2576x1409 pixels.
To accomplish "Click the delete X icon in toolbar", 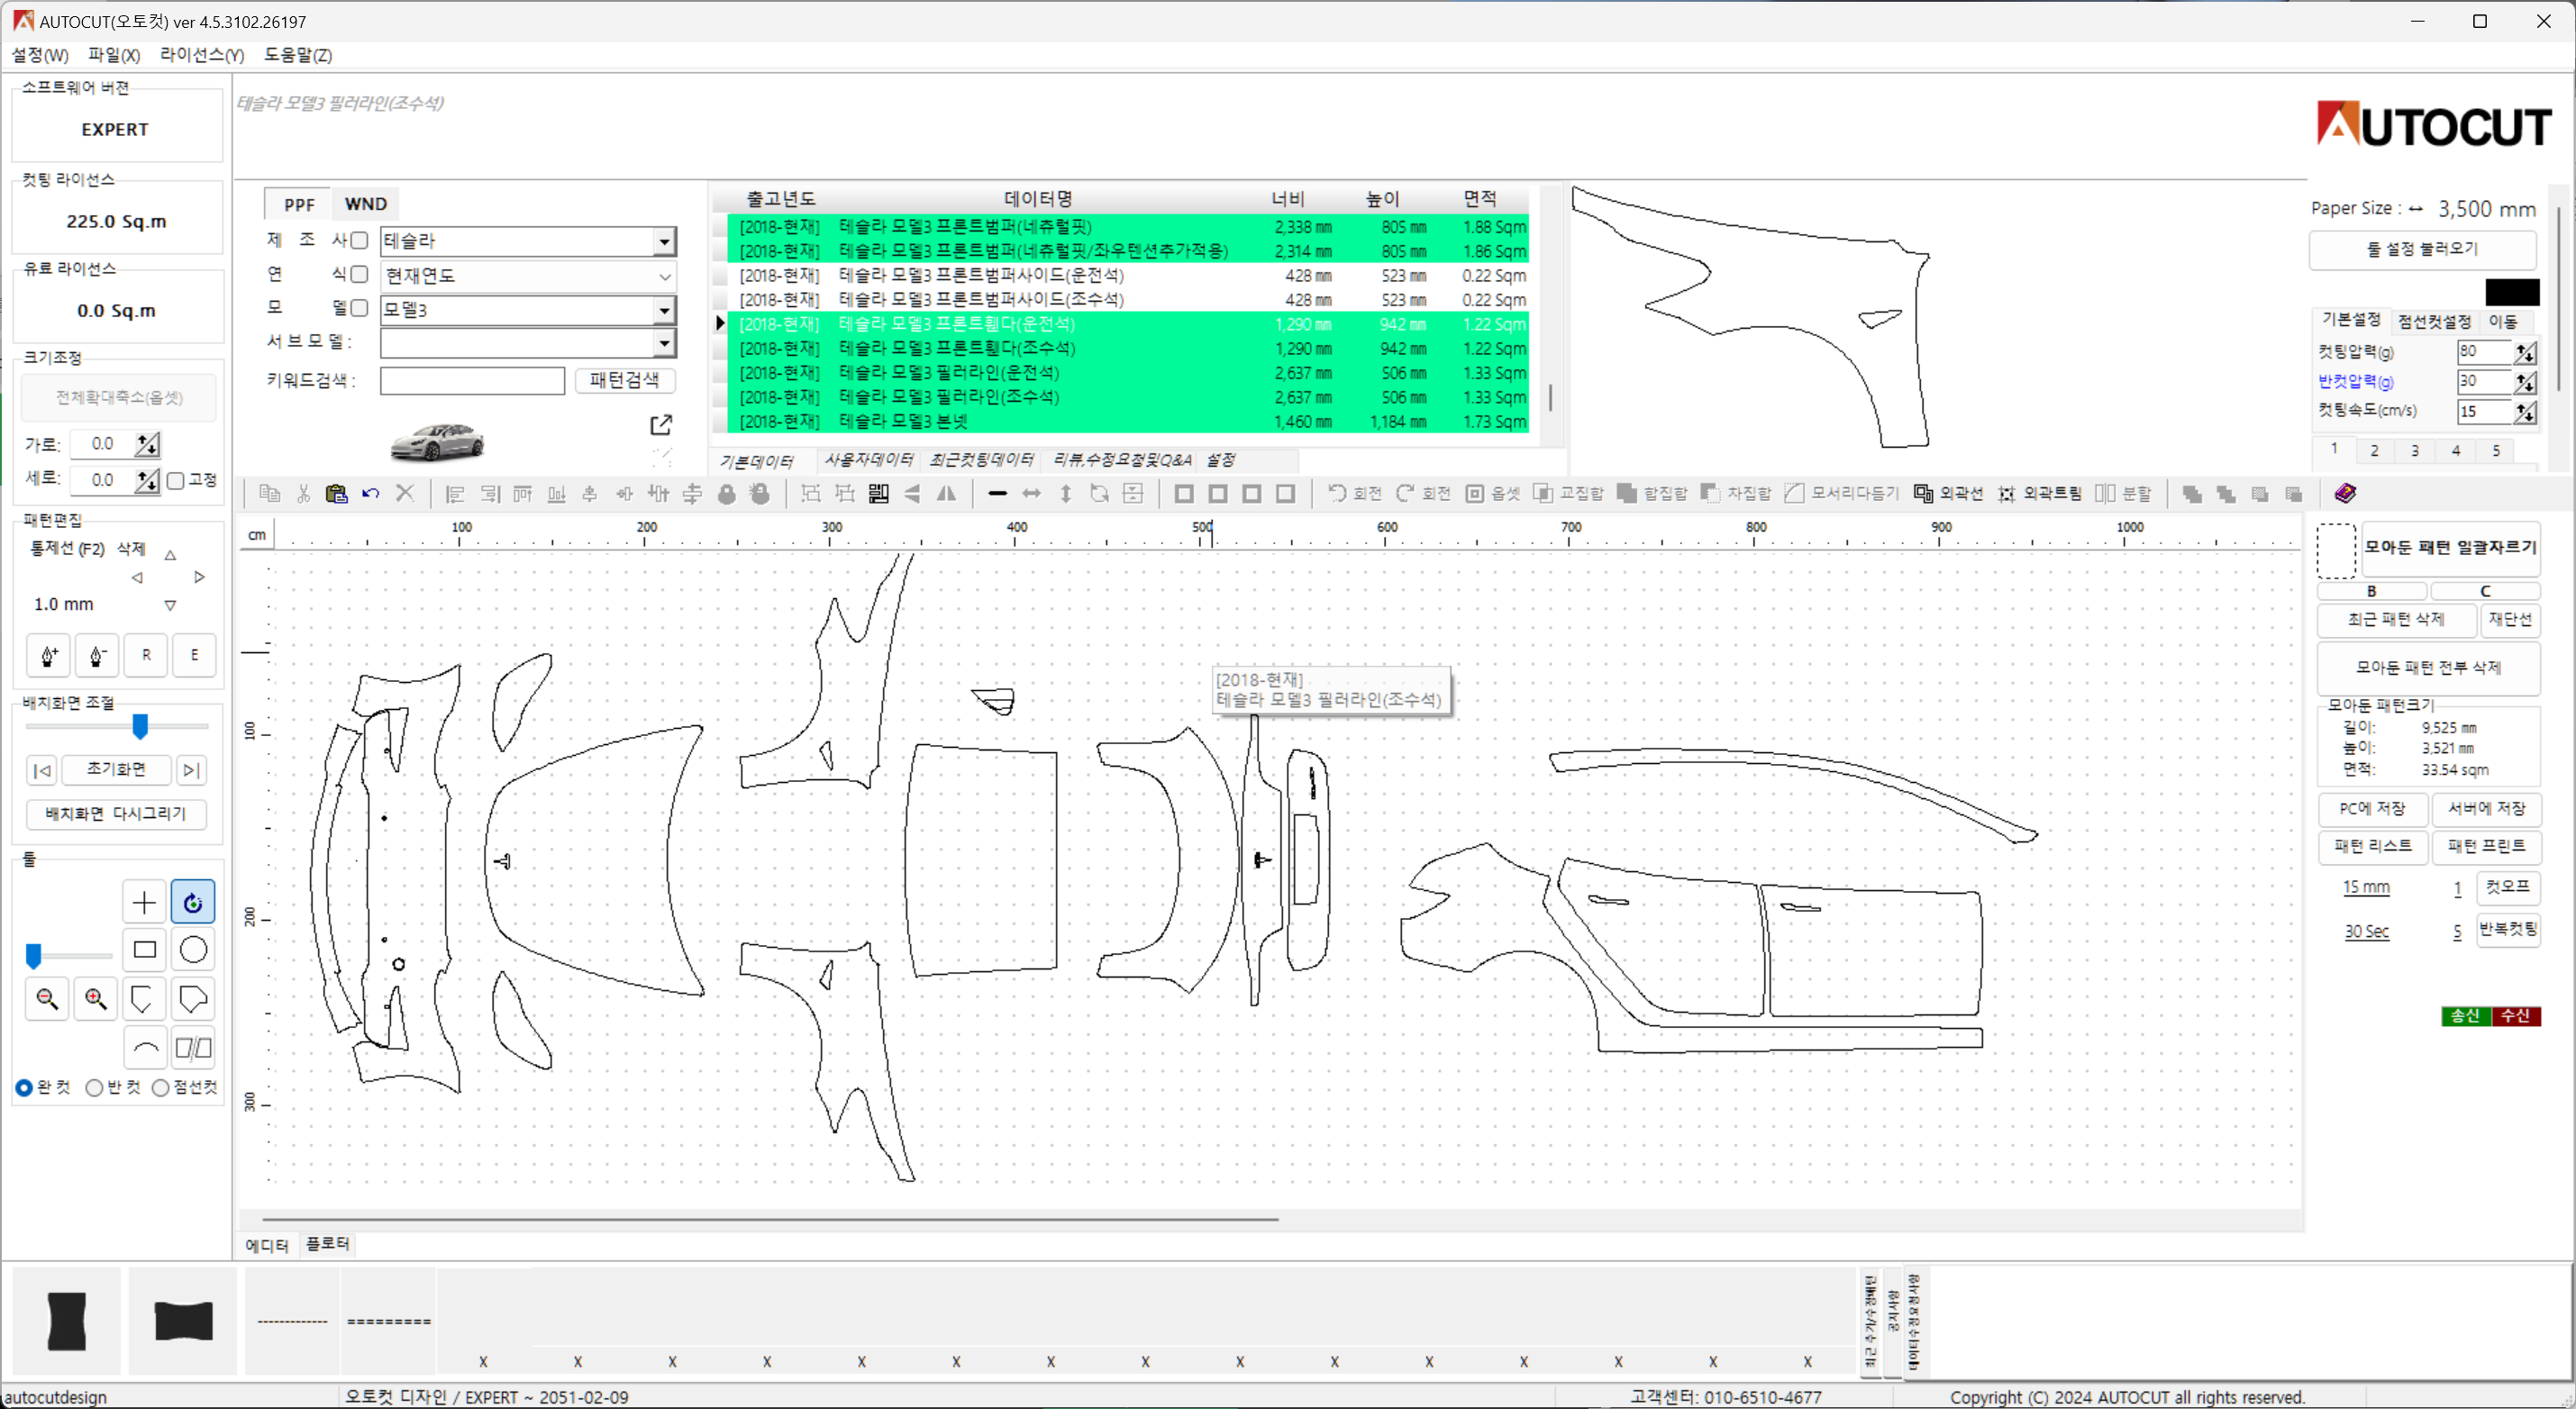I will pos(405,493).
